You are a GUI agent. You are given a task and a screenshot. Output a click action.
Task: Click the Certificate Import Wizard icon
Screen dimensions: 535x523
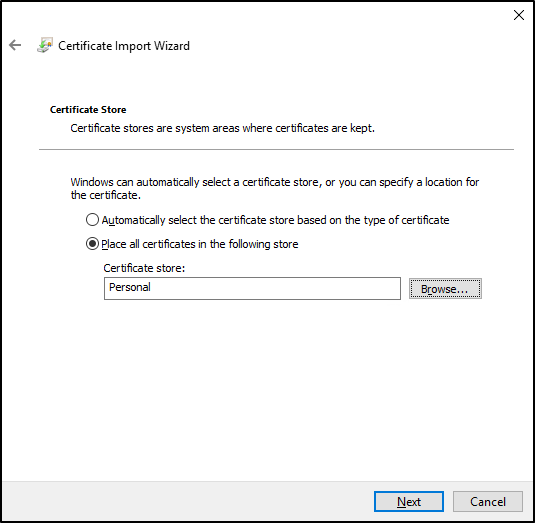[x=45, y=45]
